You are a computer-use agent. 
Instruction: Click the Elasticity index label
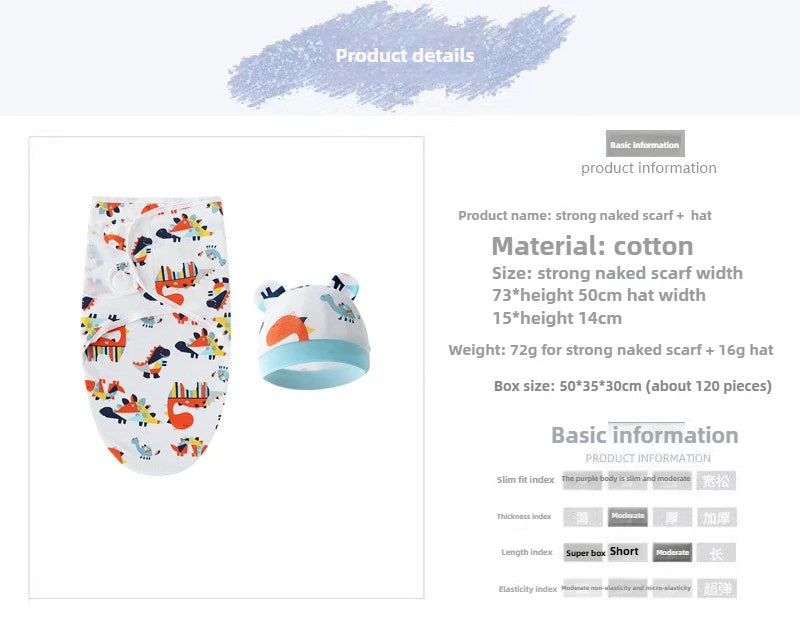point(527,589)
